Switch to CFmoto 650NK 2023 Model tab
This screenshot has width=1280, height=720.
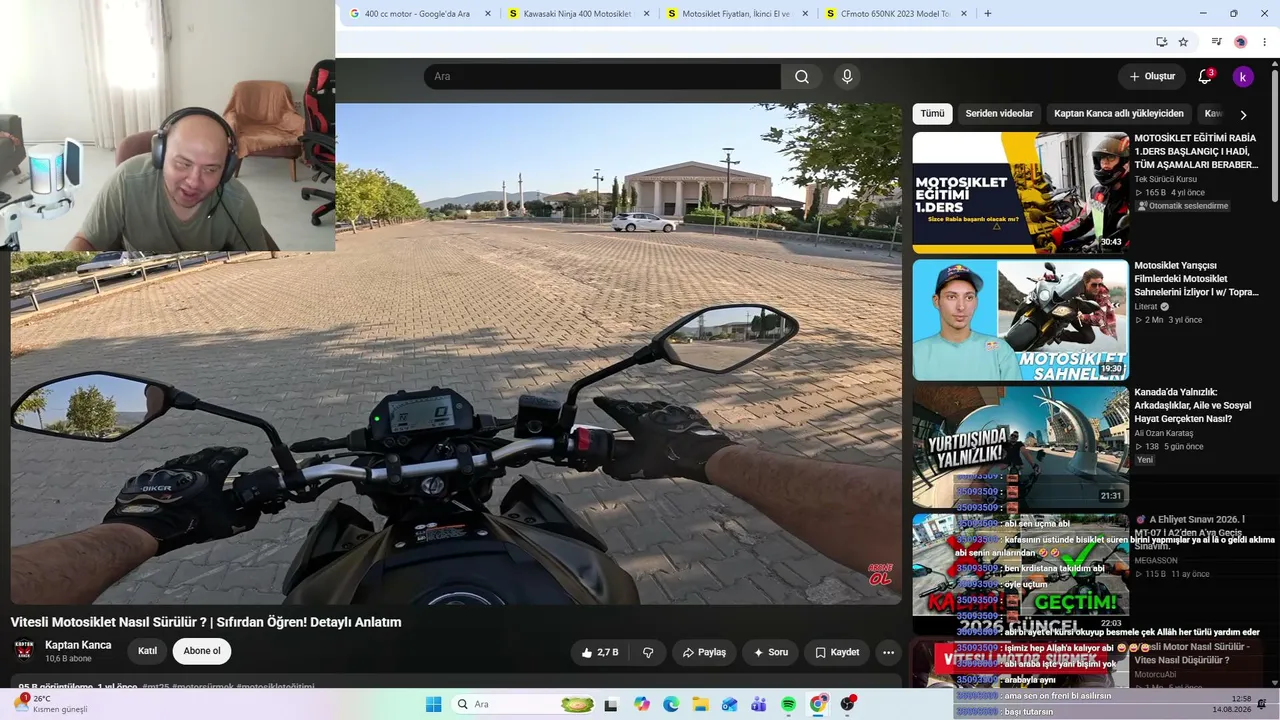pos(897,14)
